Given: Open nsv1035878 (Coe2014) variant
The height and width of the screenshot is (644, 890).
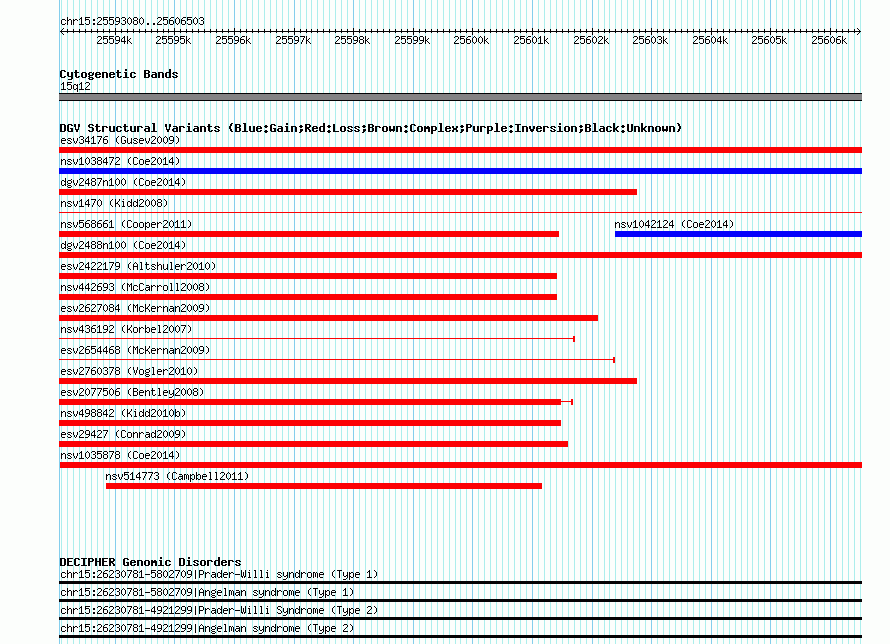Looking at the screenshot, I should (120, 455).
